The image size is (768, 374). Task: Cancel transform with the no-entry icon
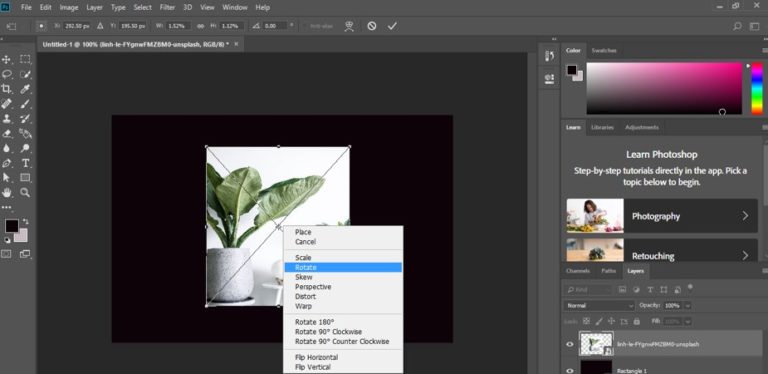click(x=372, y=26)
